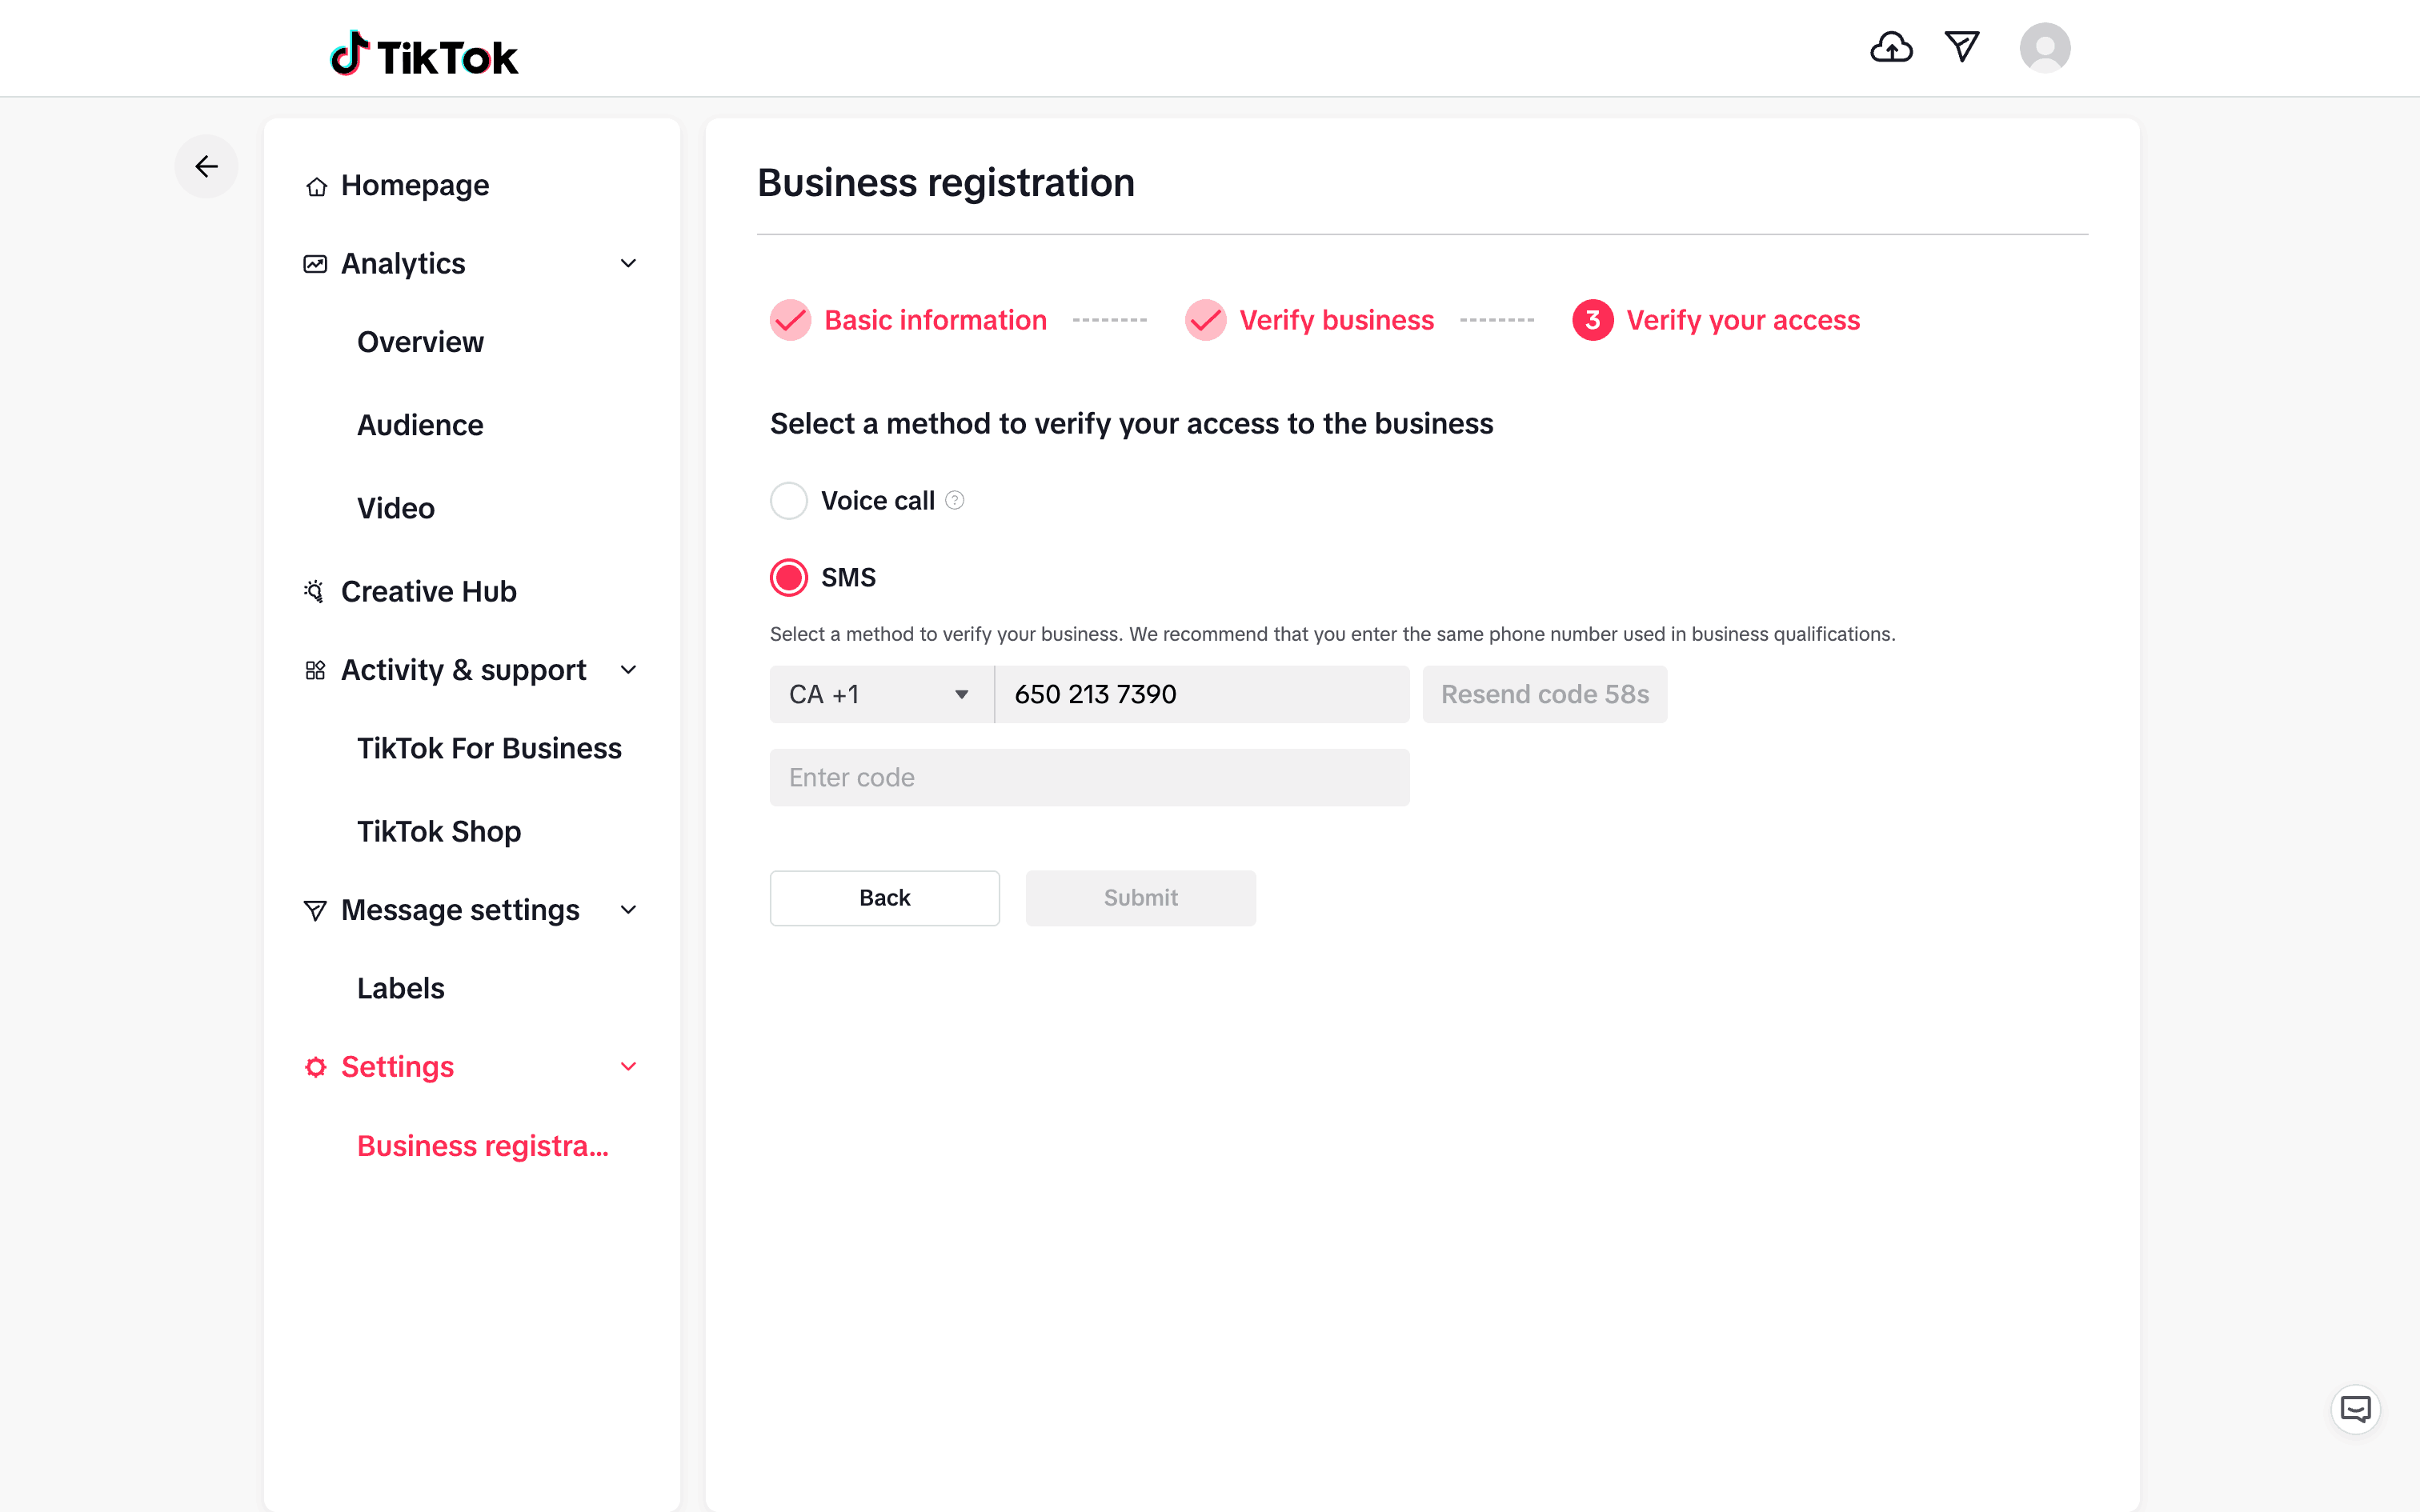
Task: Click the Basic information step checkmark
Action: point(790,320)
